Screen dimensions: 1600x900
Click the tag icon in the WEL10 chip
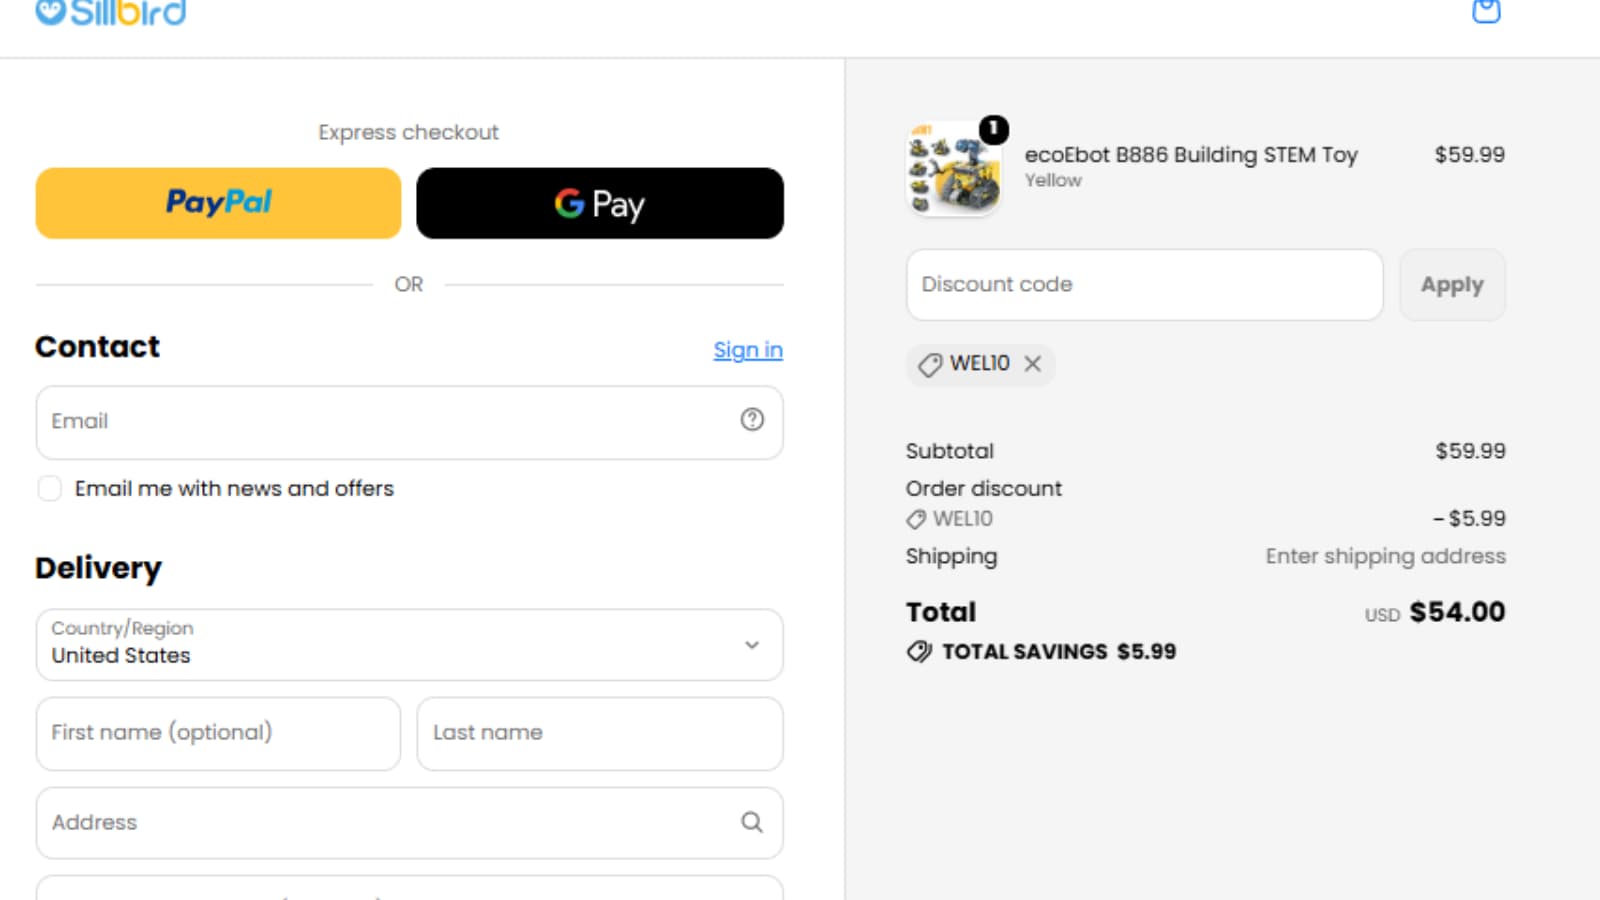tap(930, 365)
